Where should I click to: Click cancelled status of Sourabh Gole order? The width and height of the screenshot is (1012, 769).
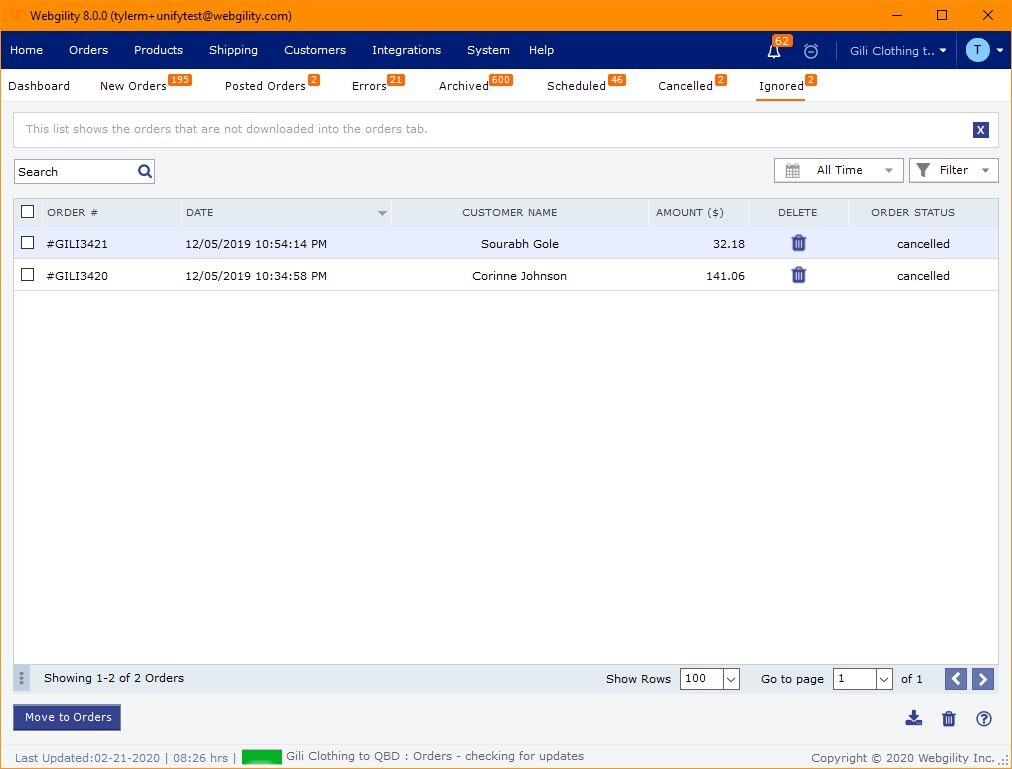point(923,244)
